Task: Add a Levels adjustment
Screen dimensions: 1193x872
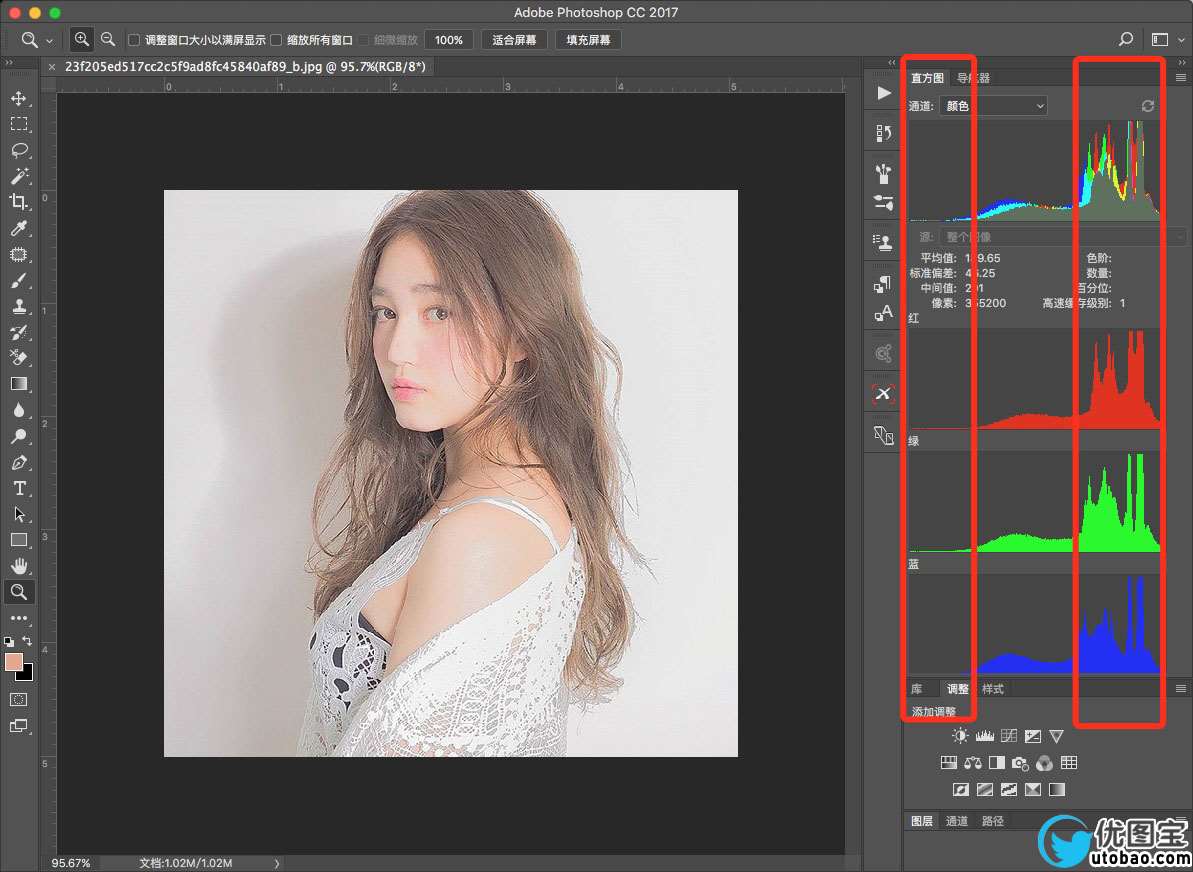Action: click(985, 736)
